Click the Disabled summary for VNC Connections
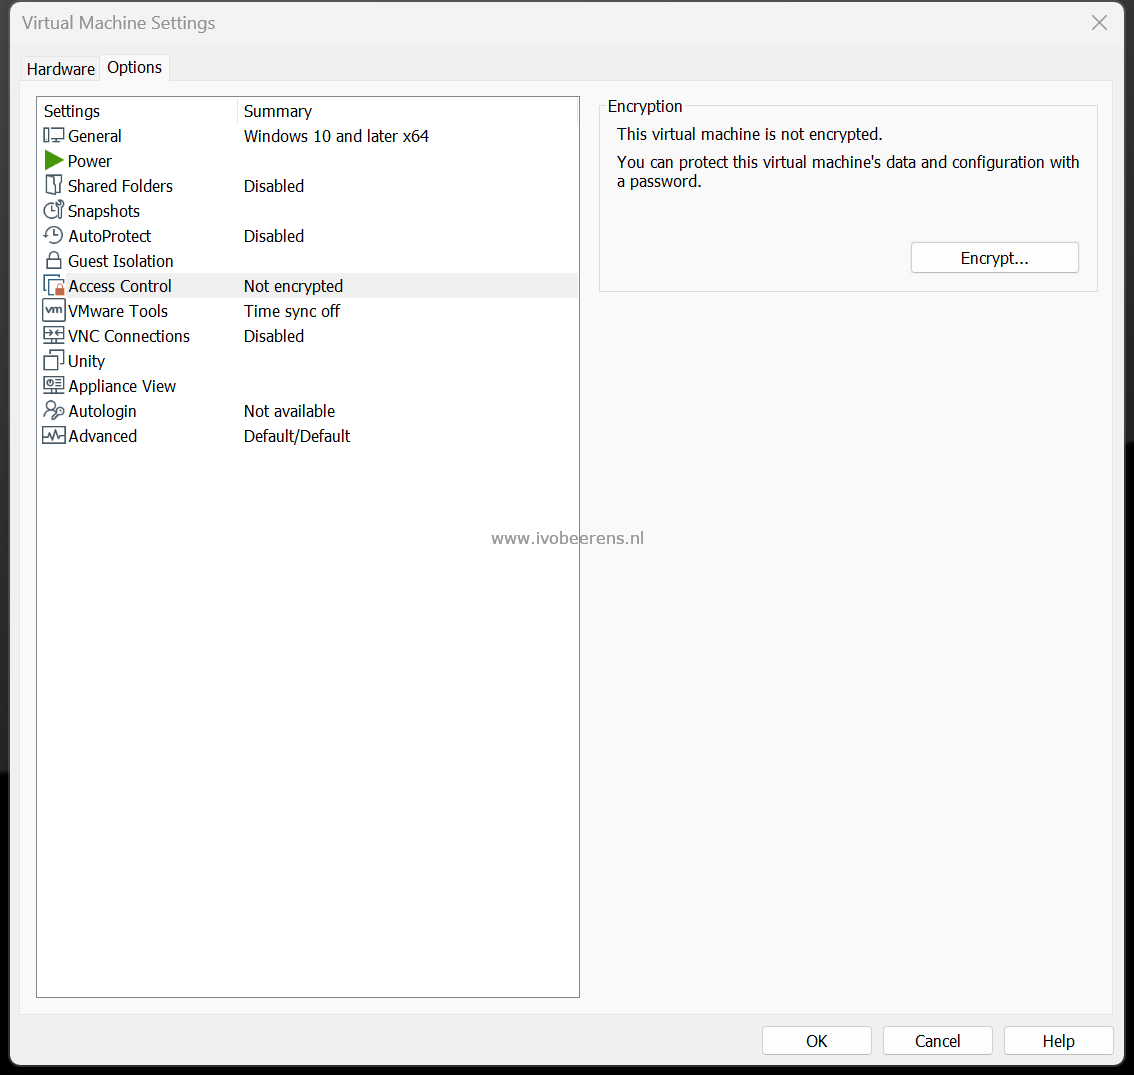This screenshot has height=1075, width=1134. [x=273, y=336]
